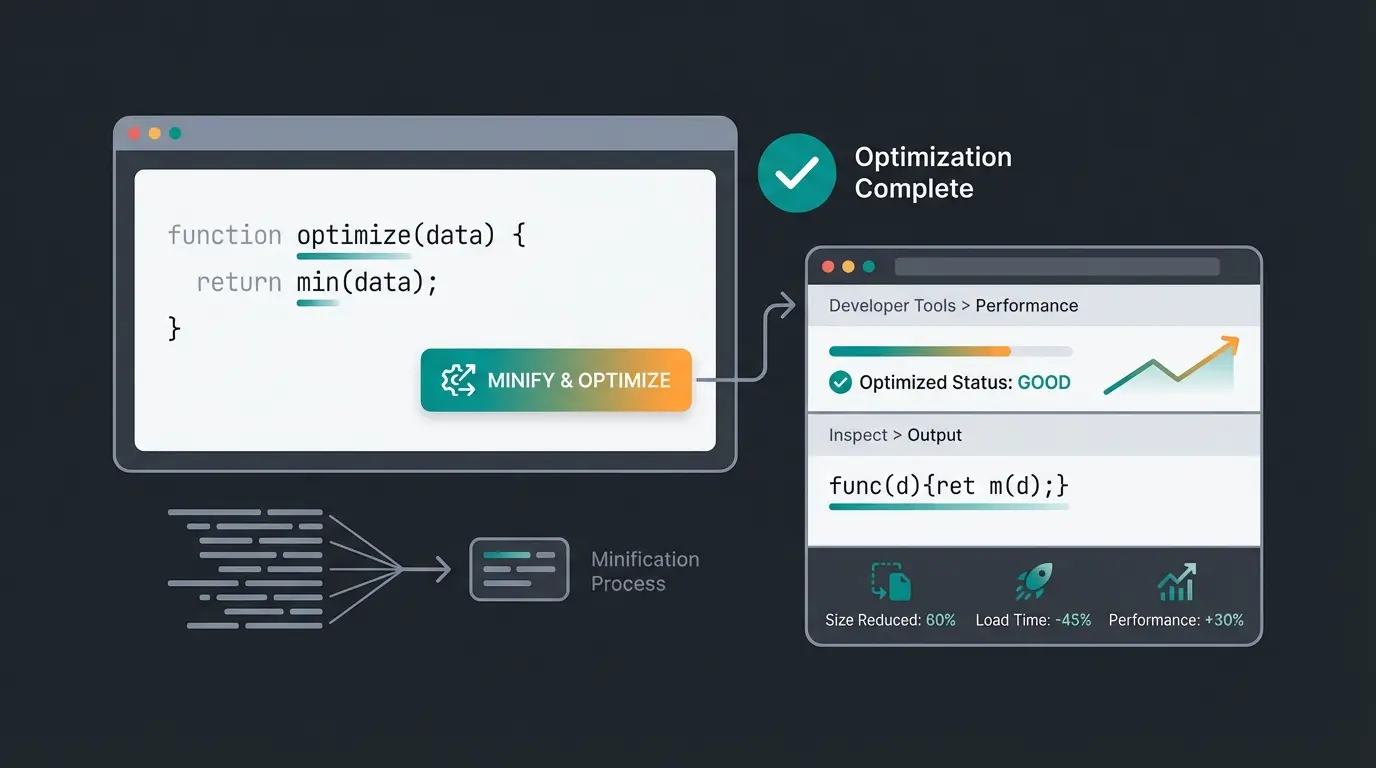Screen dimensions: 1376x768
Task: Toggle the green traffic light on code window
Action: [x=175, y=132]
